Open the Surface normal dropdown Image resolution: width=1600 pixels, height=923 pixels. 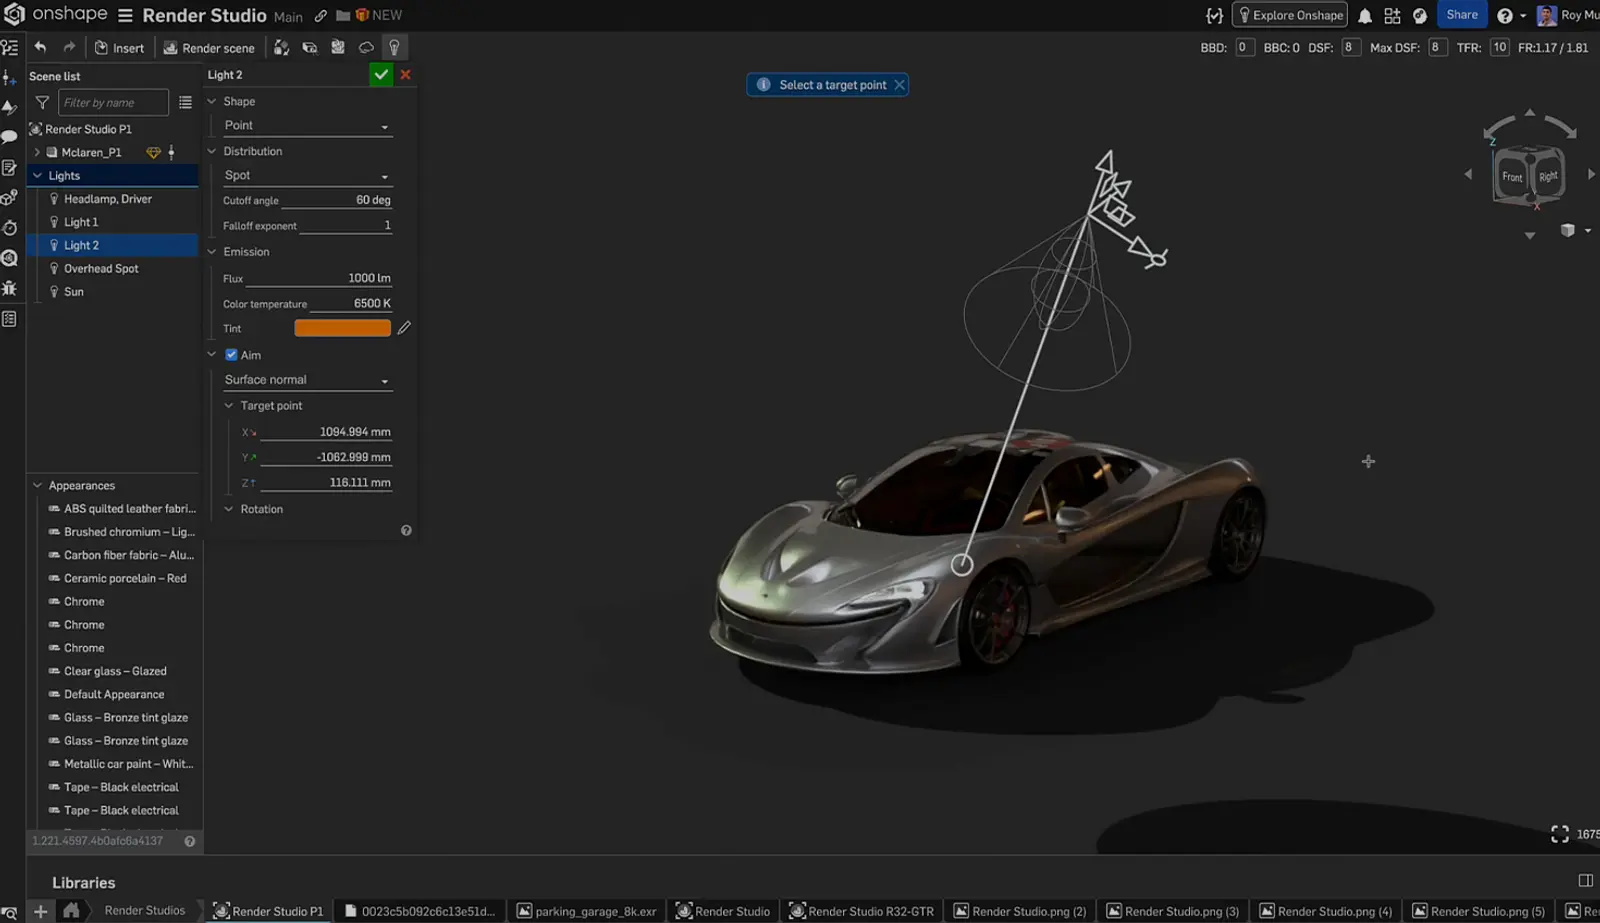[306, 380]
